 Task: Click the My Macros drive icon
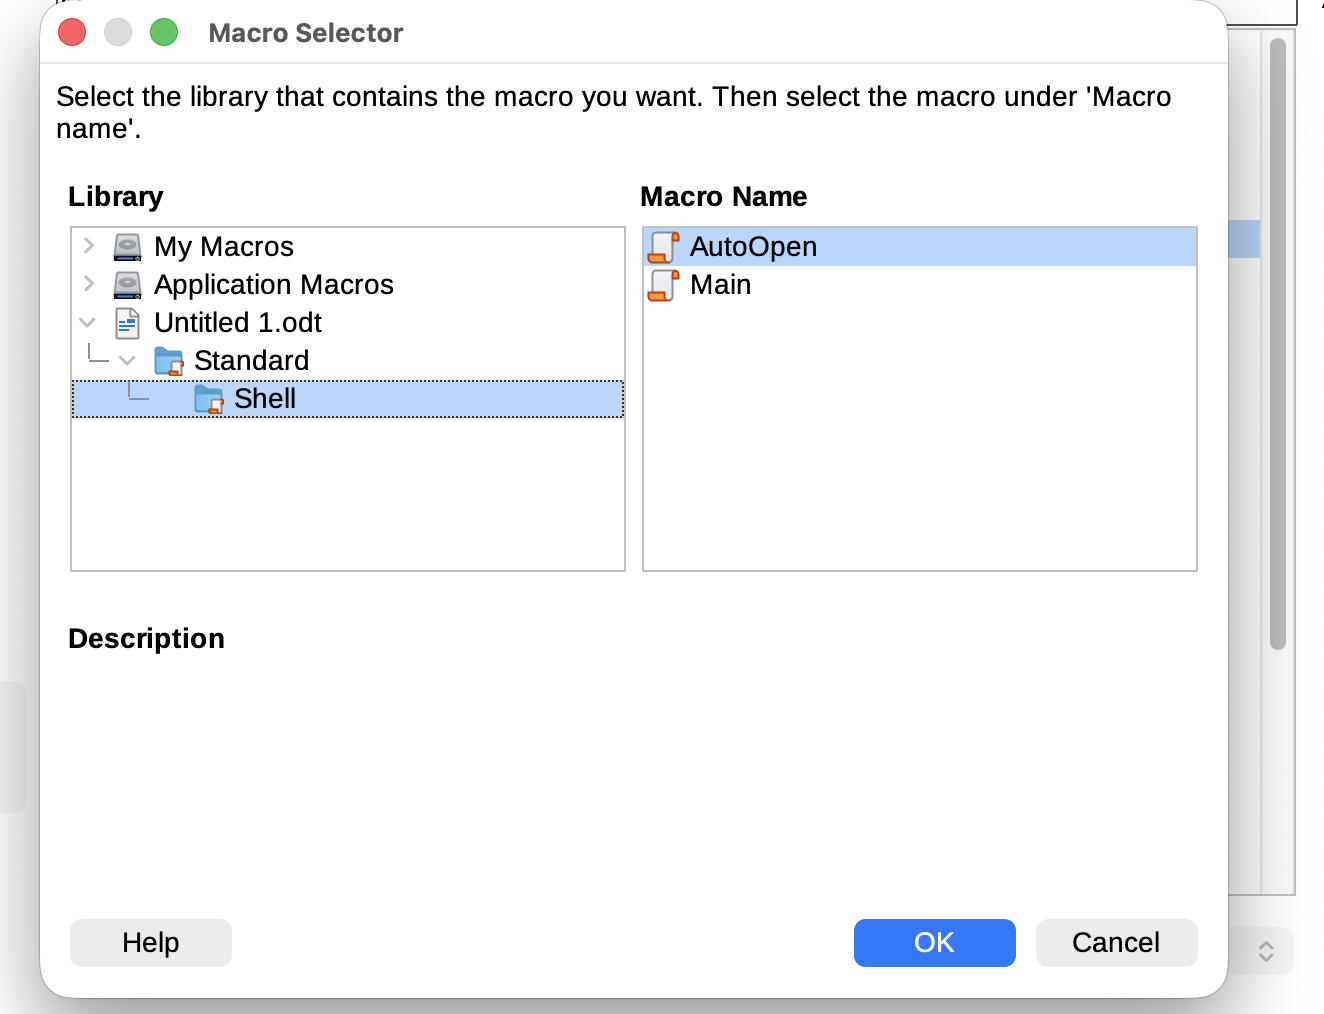tap(127, 247)
